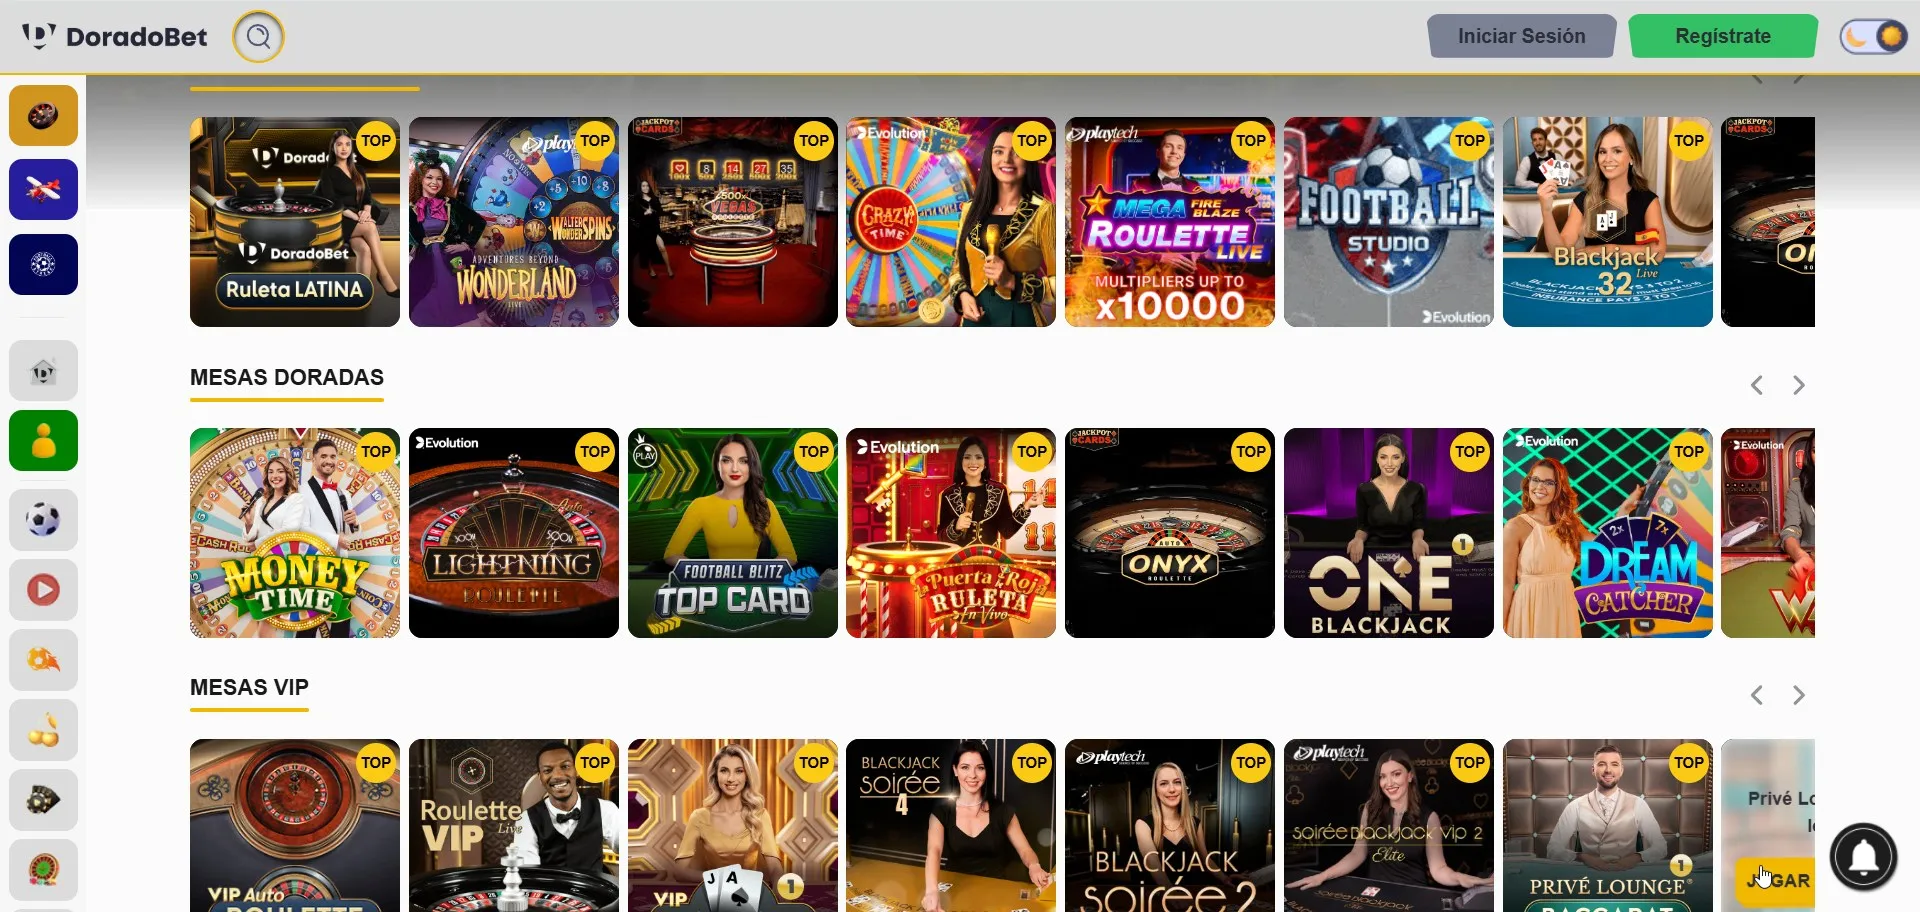Viewport: 1920px width, 912px height.
Task: Open the airplane crash game sidebar icon
Action: click(43, 189)
